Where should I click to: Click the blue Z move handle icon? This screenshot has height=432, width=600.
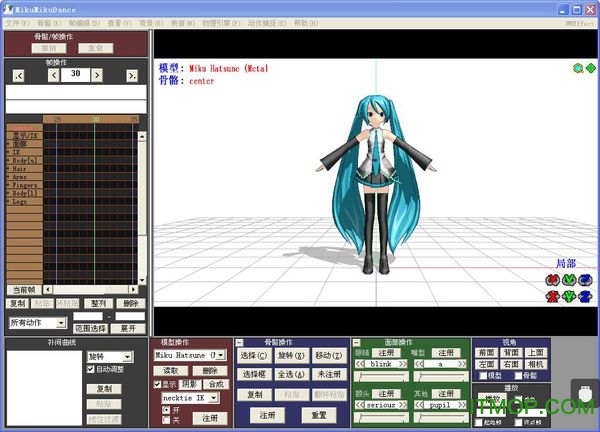[x=585, y=296]
